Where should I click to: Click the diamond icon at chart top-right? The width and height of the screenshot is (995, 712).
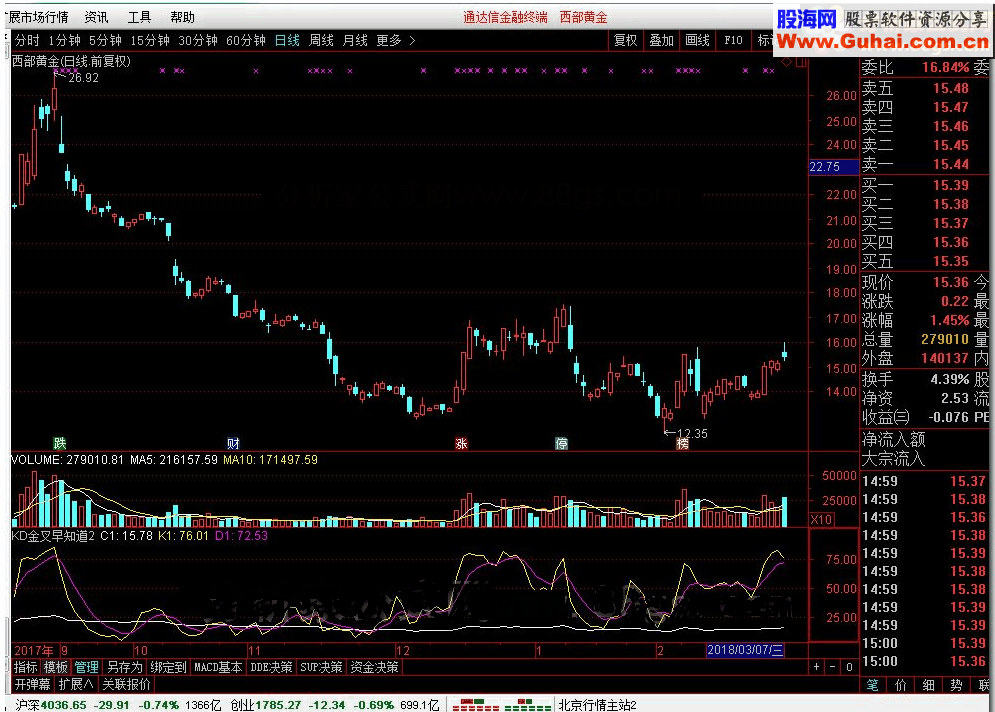(x=787, y=62)
